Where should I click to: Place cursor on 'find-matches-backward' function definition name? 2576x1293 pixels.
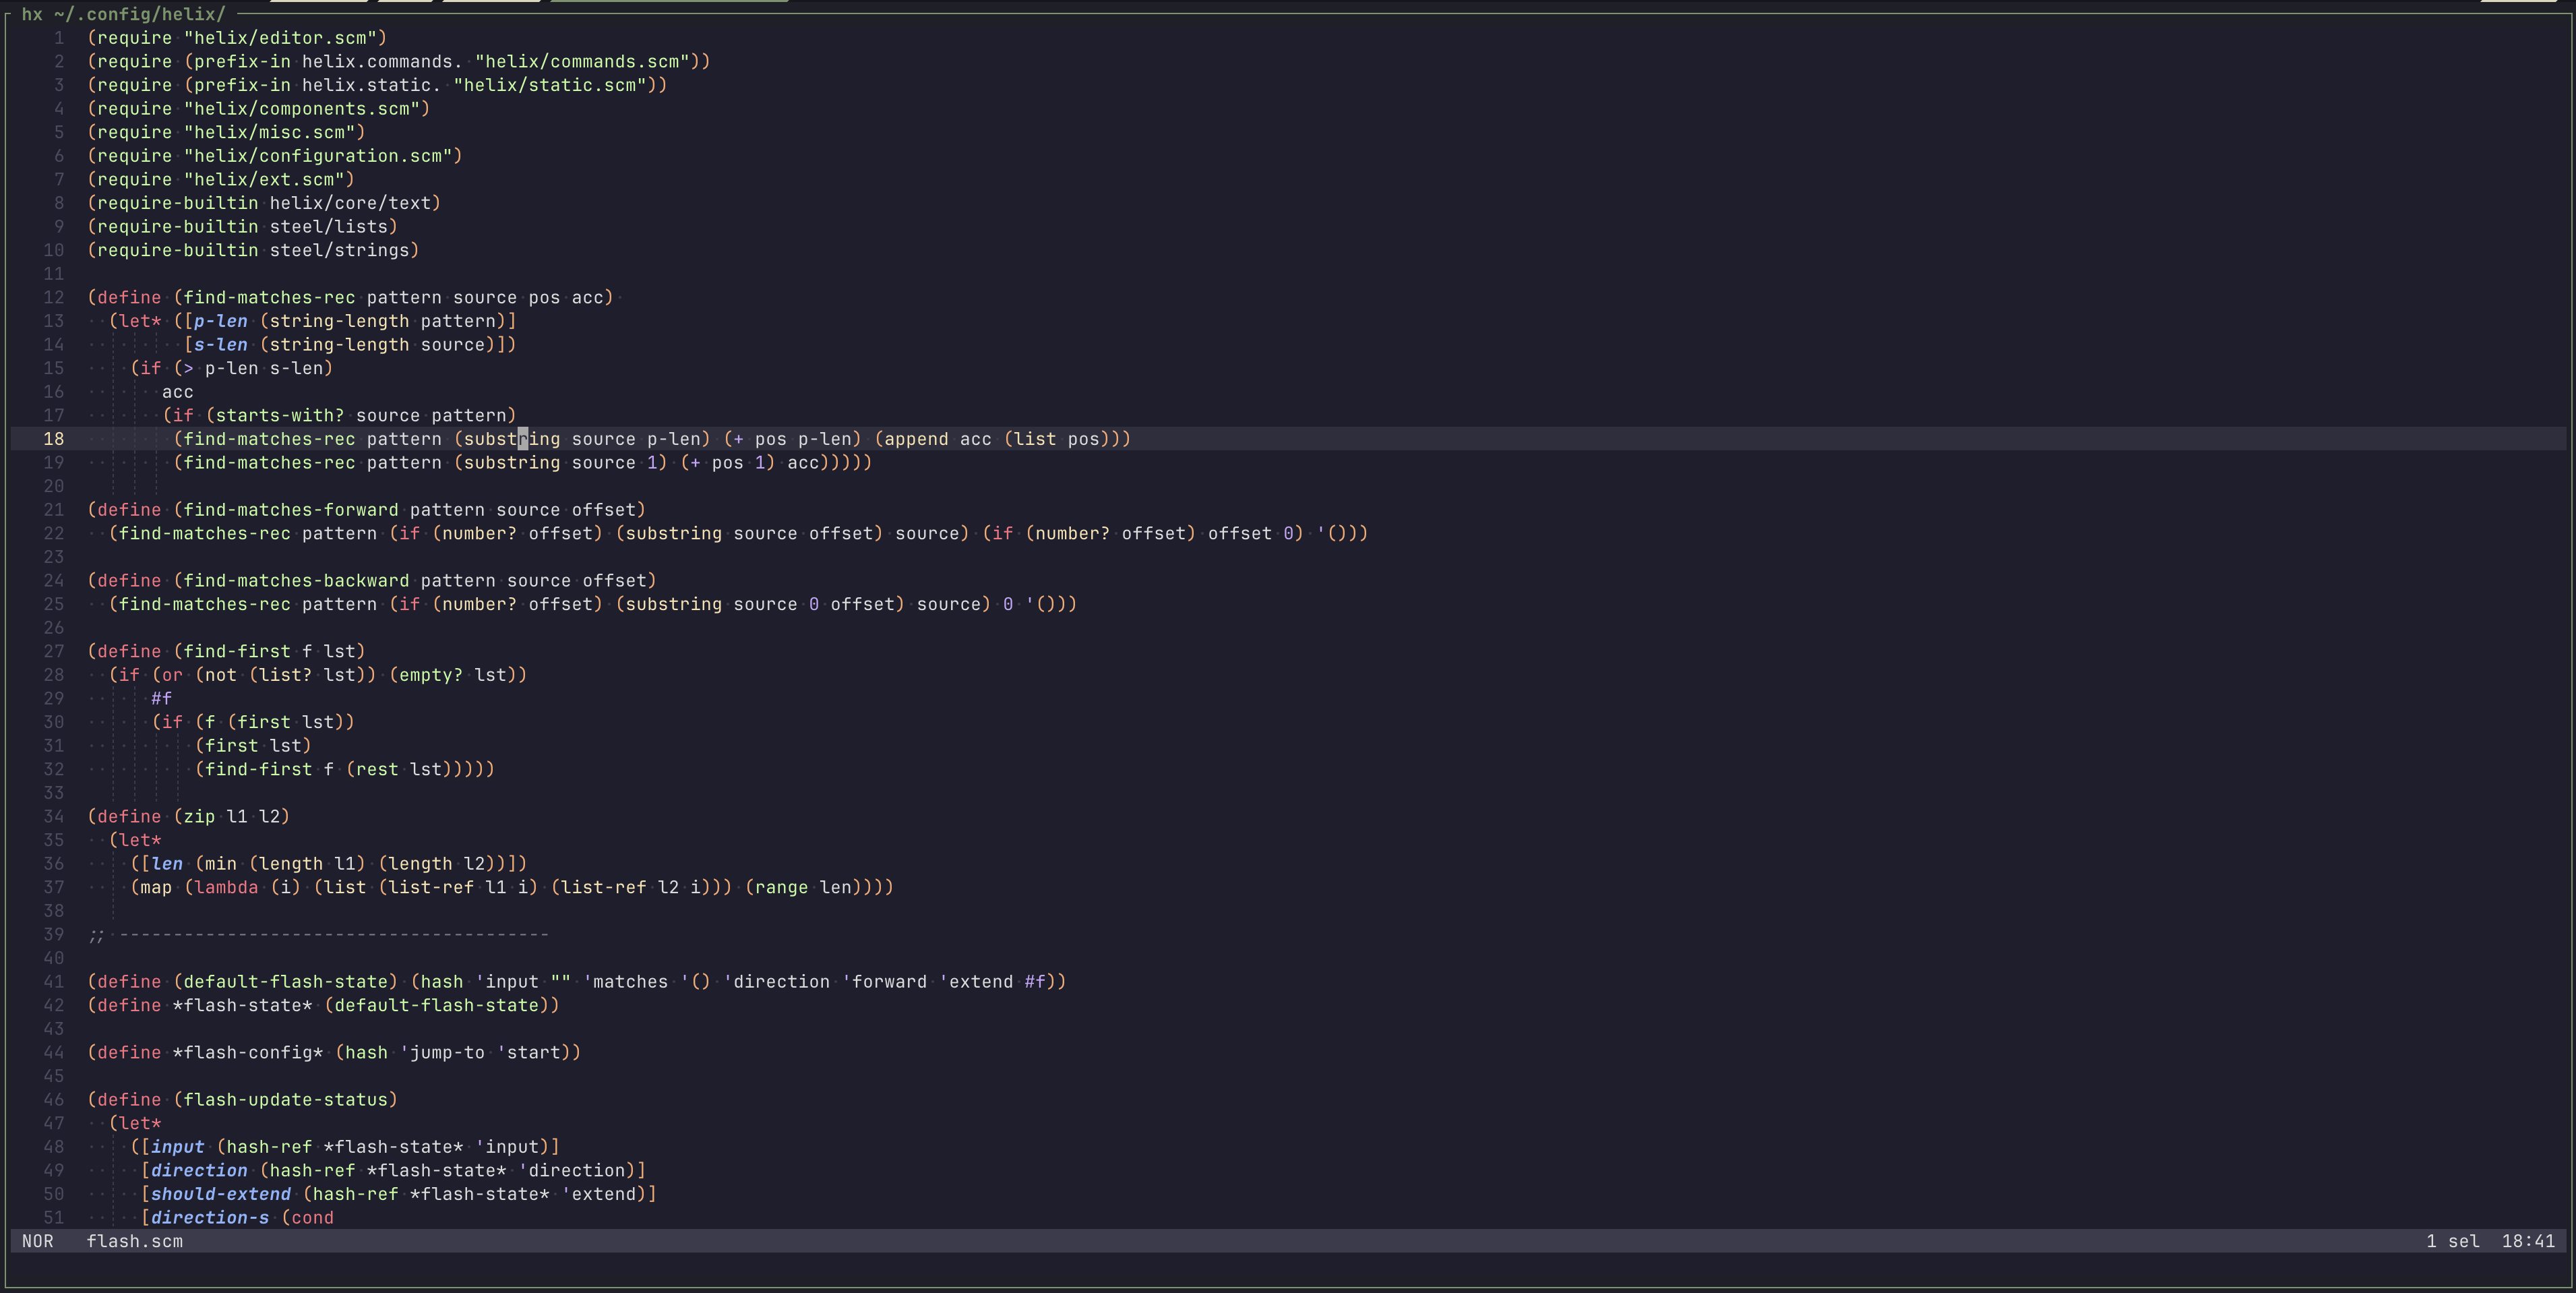(x=296, y=581)
